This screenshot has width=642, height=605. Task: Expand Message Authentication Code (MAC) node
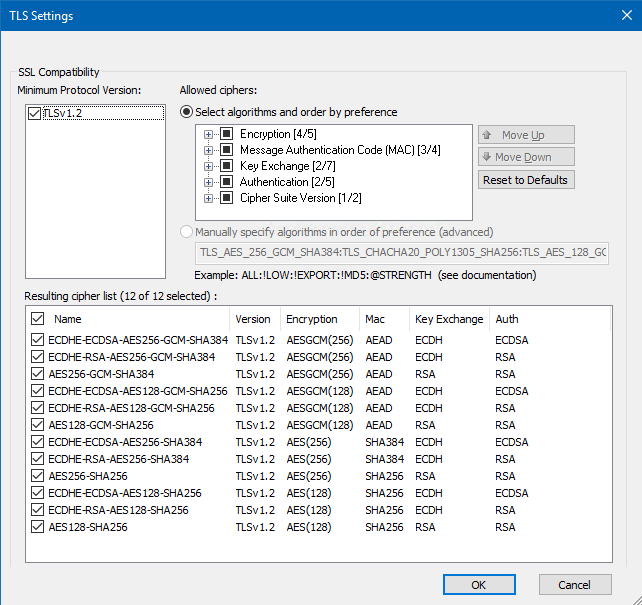(209, 150)
